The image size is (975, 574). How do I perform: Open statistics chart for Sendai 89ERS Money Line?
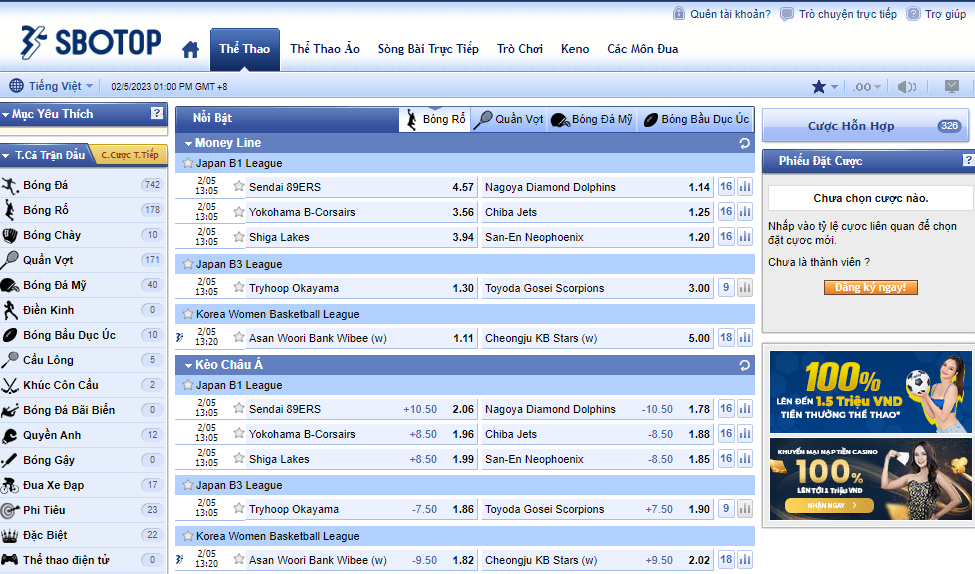click(x=745, y=187)
